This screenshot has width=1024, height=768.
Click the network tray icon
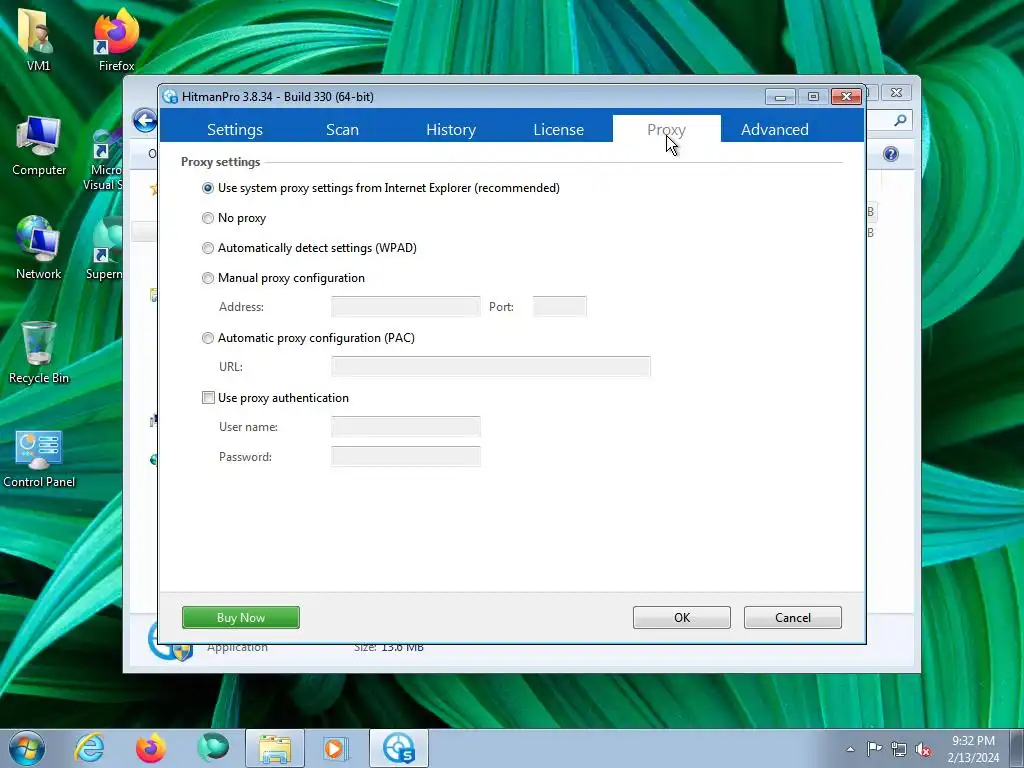(x=899, y=749)
